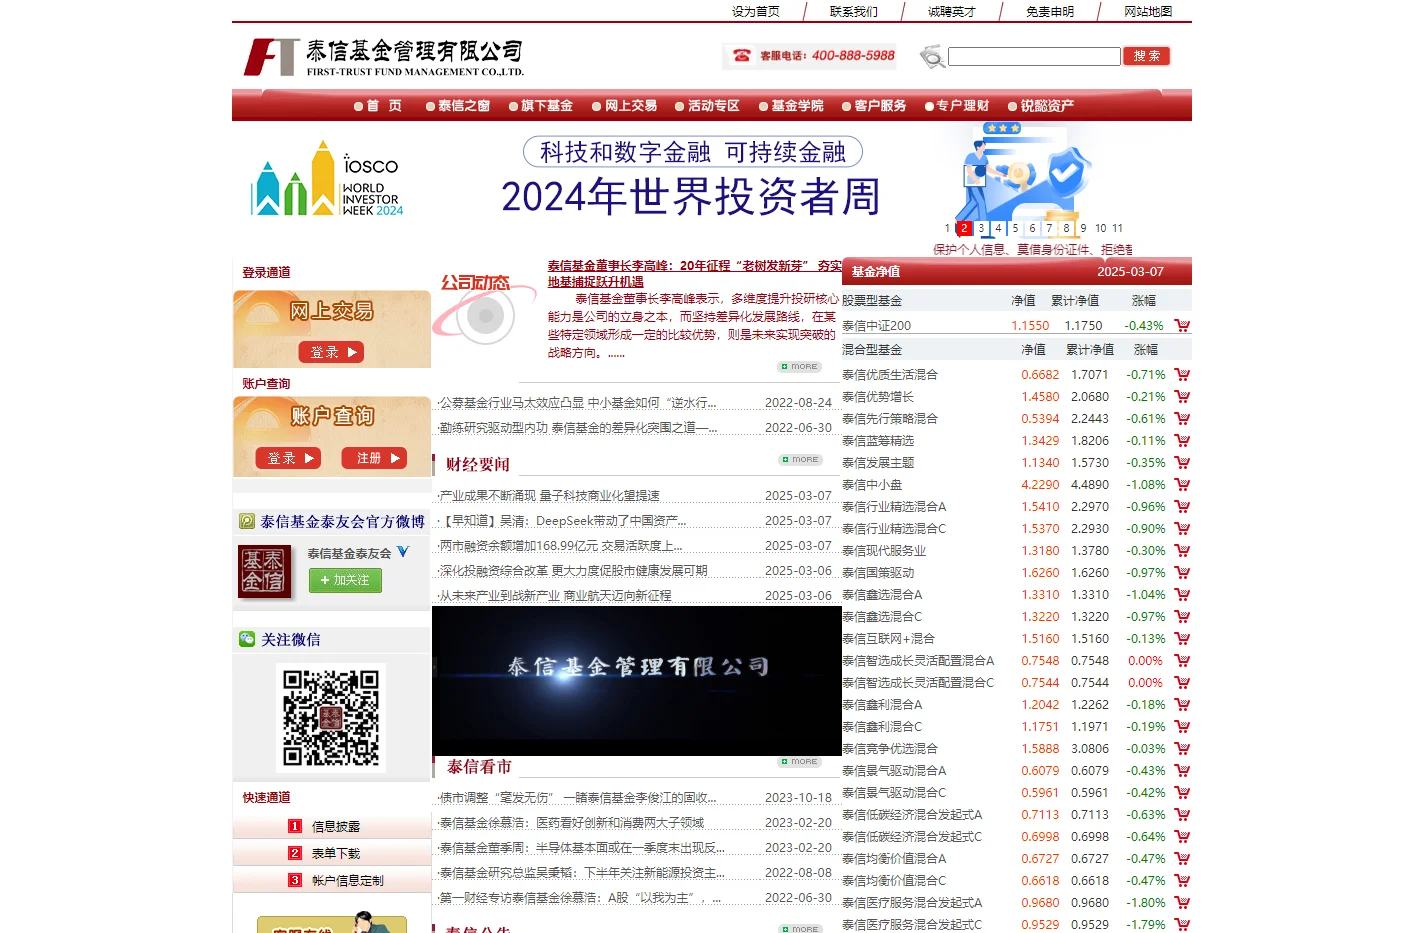Click cart icon for 泰信竞争优选混合
Viewport: 1424px width, 933px height.
pyautogui.click(x=1182, y=748)
